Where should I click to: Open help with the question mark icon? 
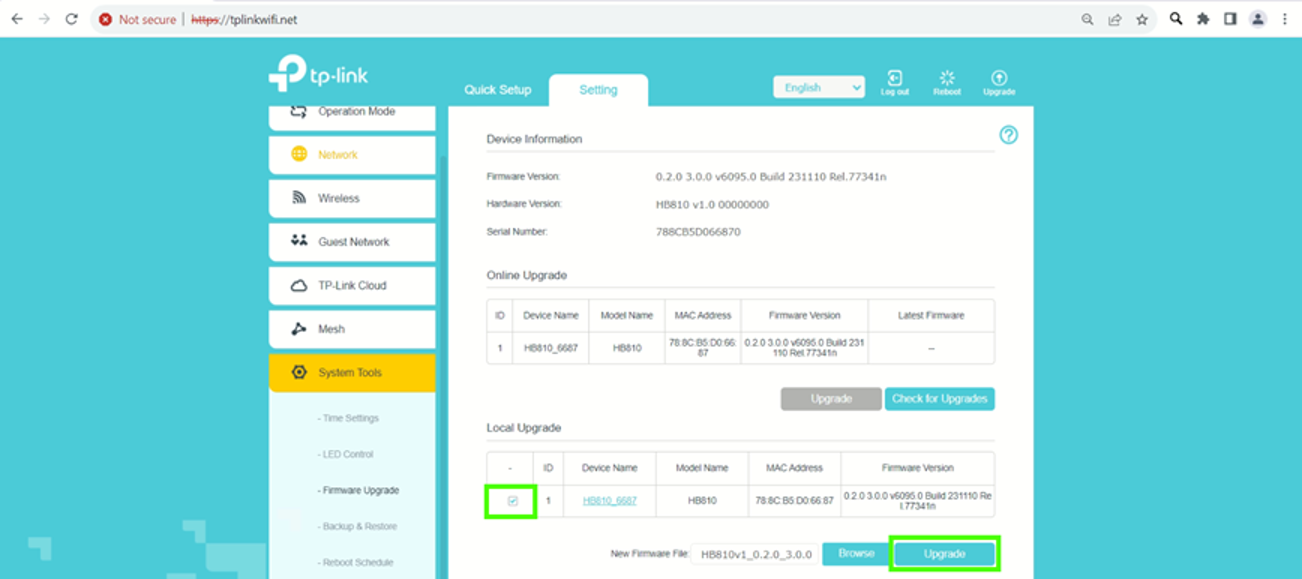pyautogui.click(x=1009, y=135)
